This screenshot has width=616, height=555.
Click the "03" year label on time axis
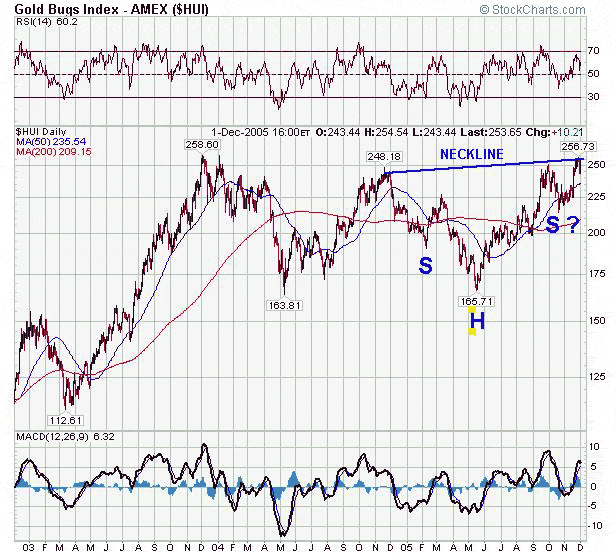tap(28, 547)
